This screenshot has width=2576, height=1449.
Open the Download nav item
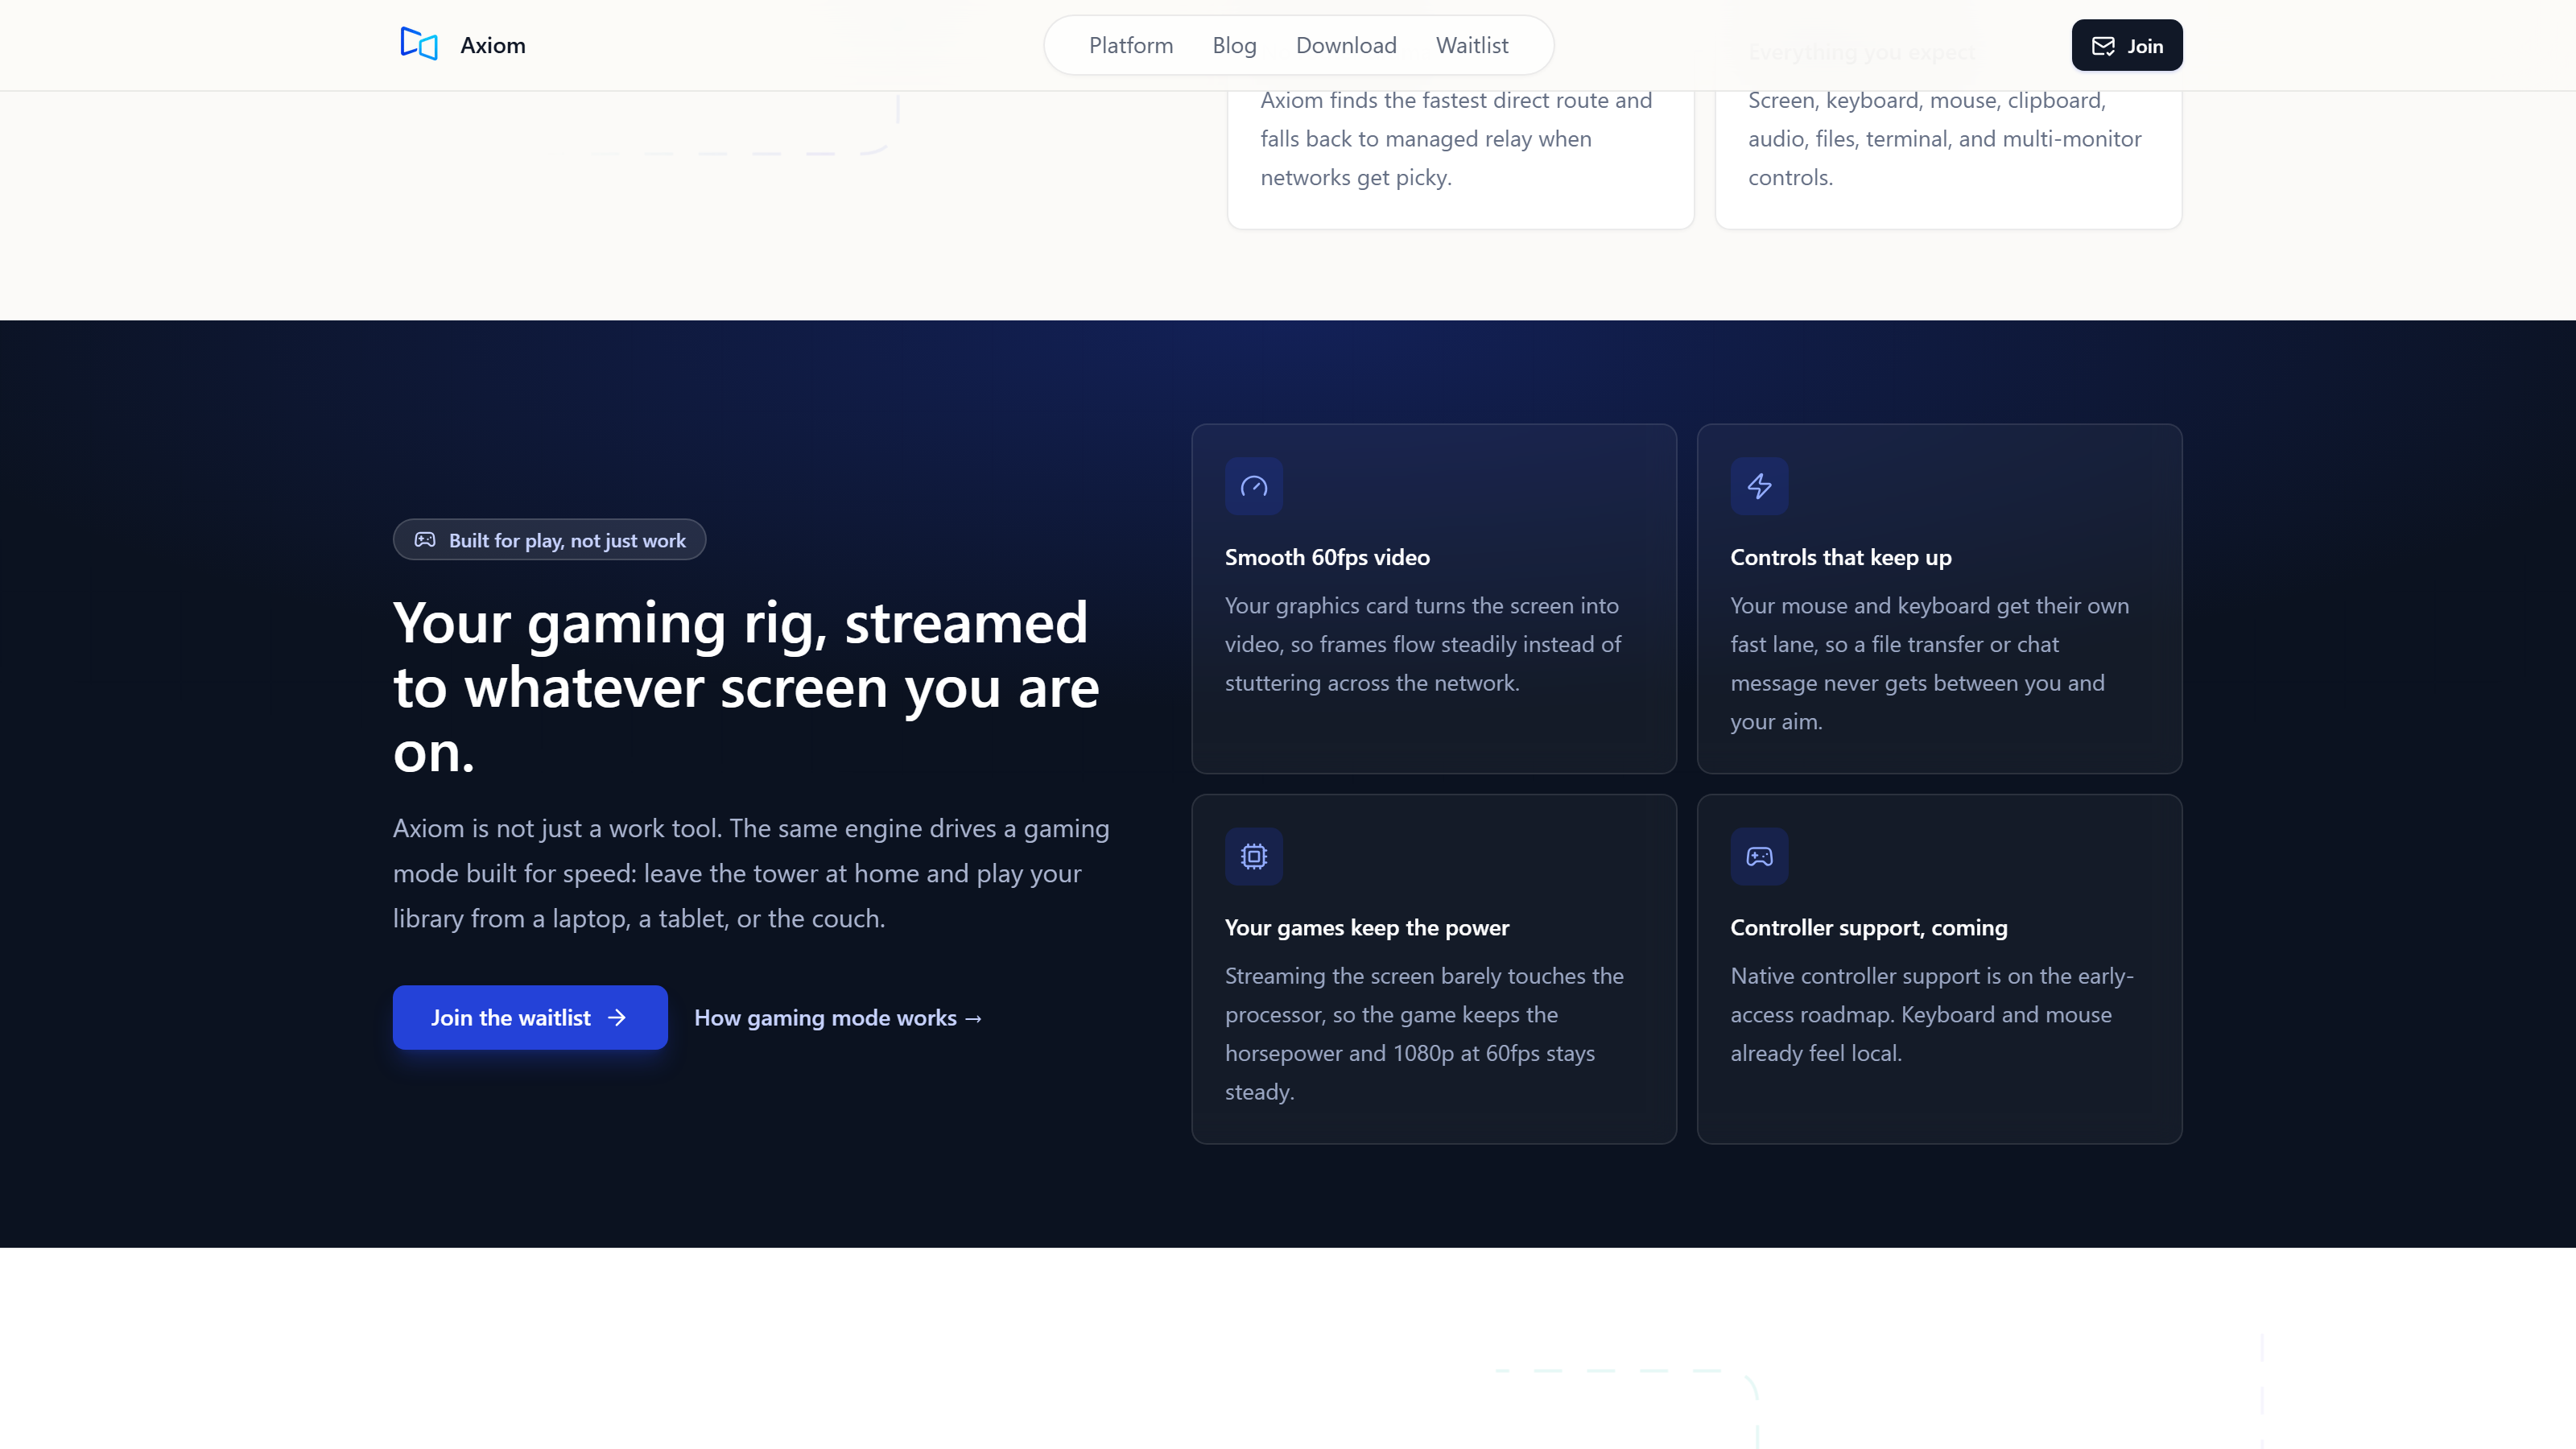coord(1346,45)
